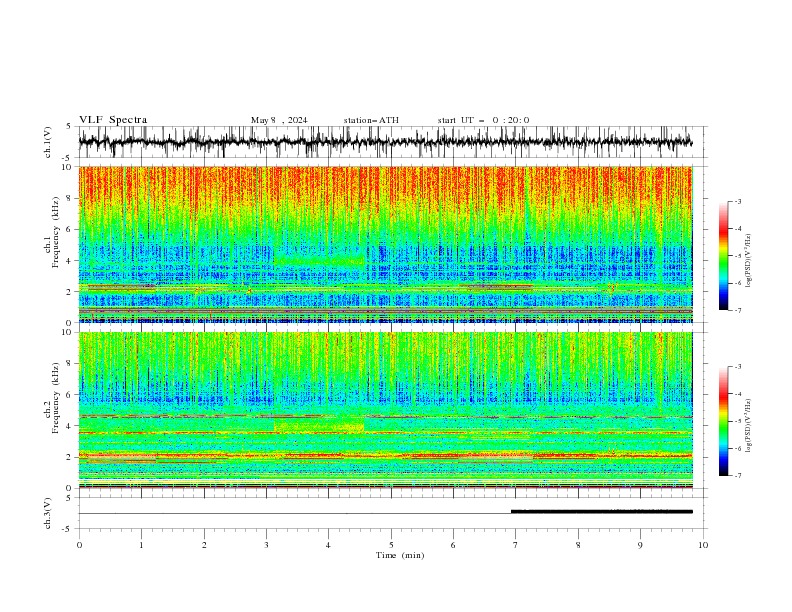
Task: Click the time axis tick label "4"
Action: click(x=329, y=545)
